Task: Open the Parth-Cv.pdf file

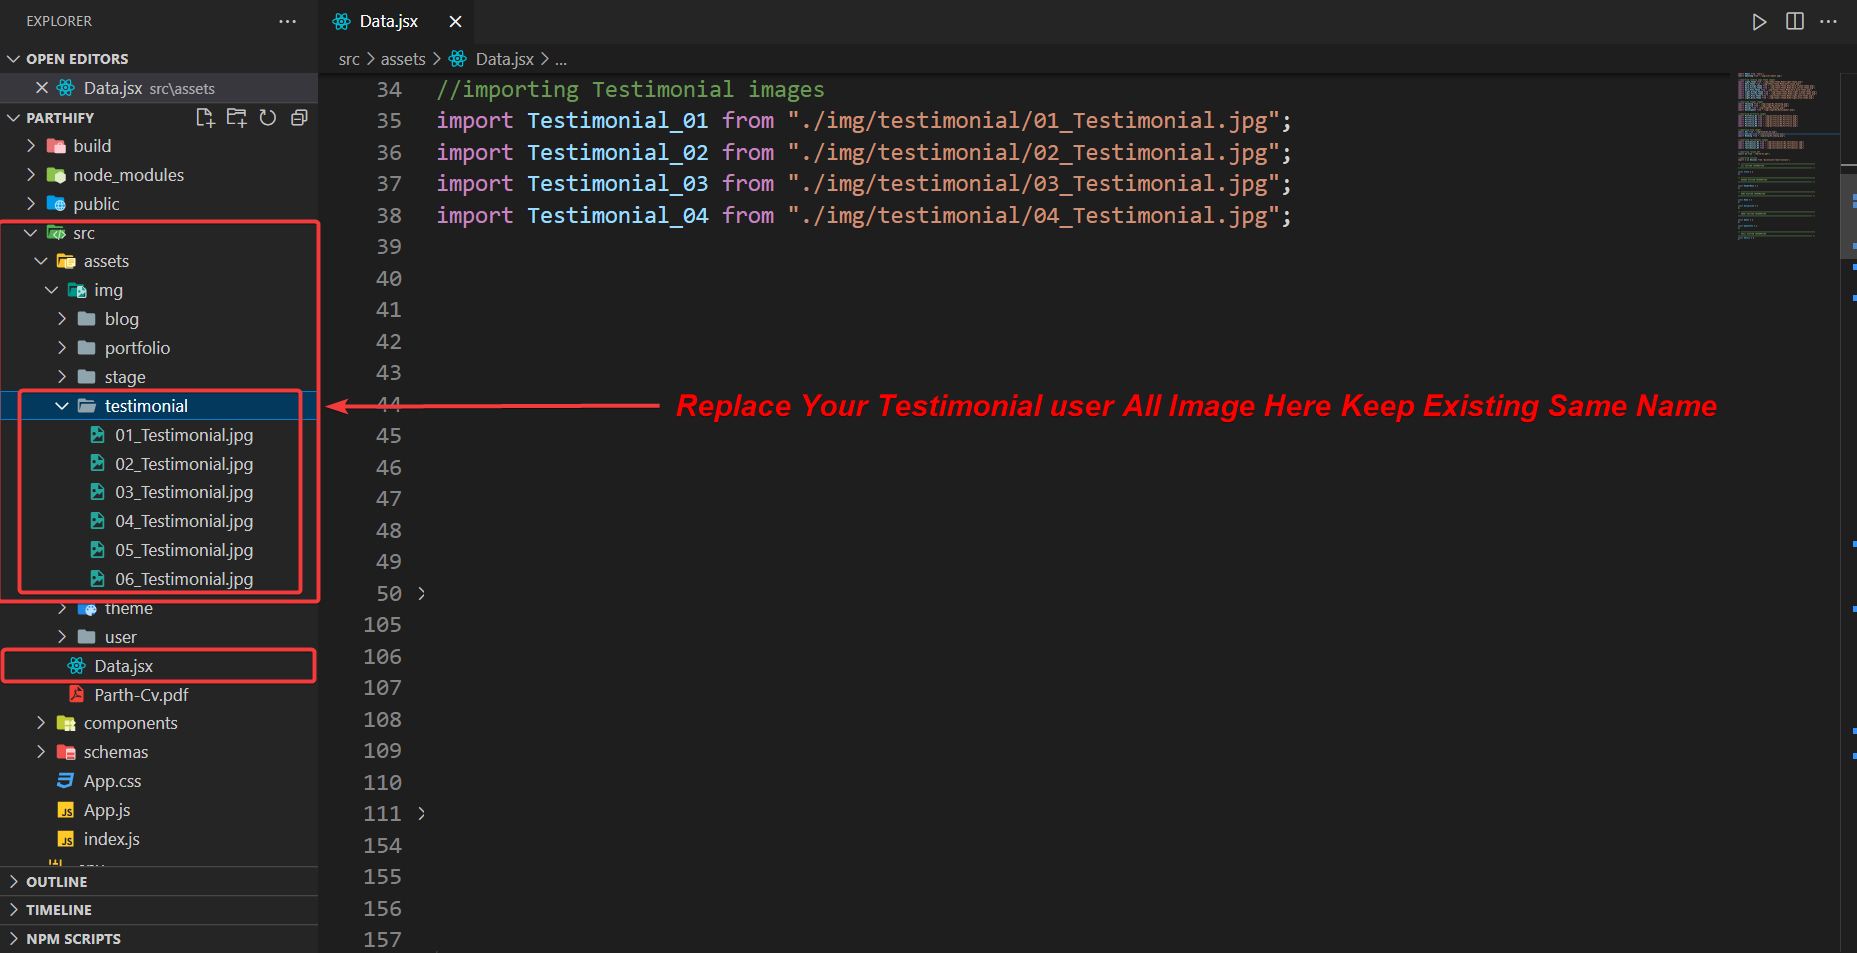Action: (141, 695)
